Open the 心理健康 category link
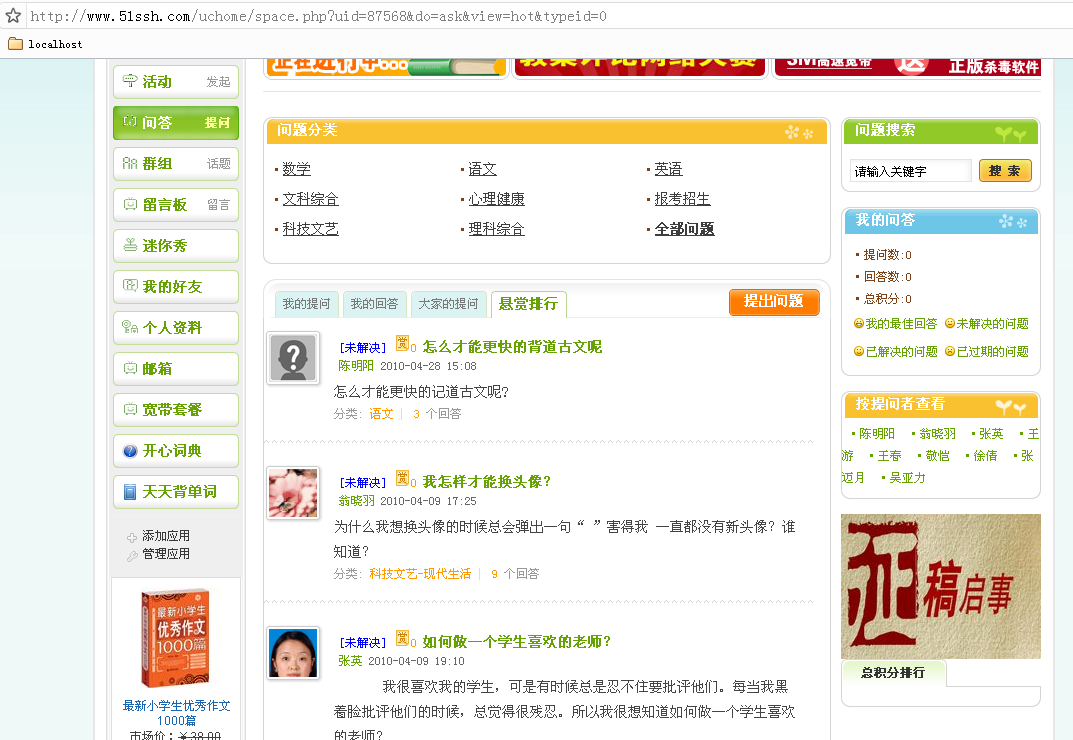Viewport: 1073px width, 740px height. click(497, 199)
